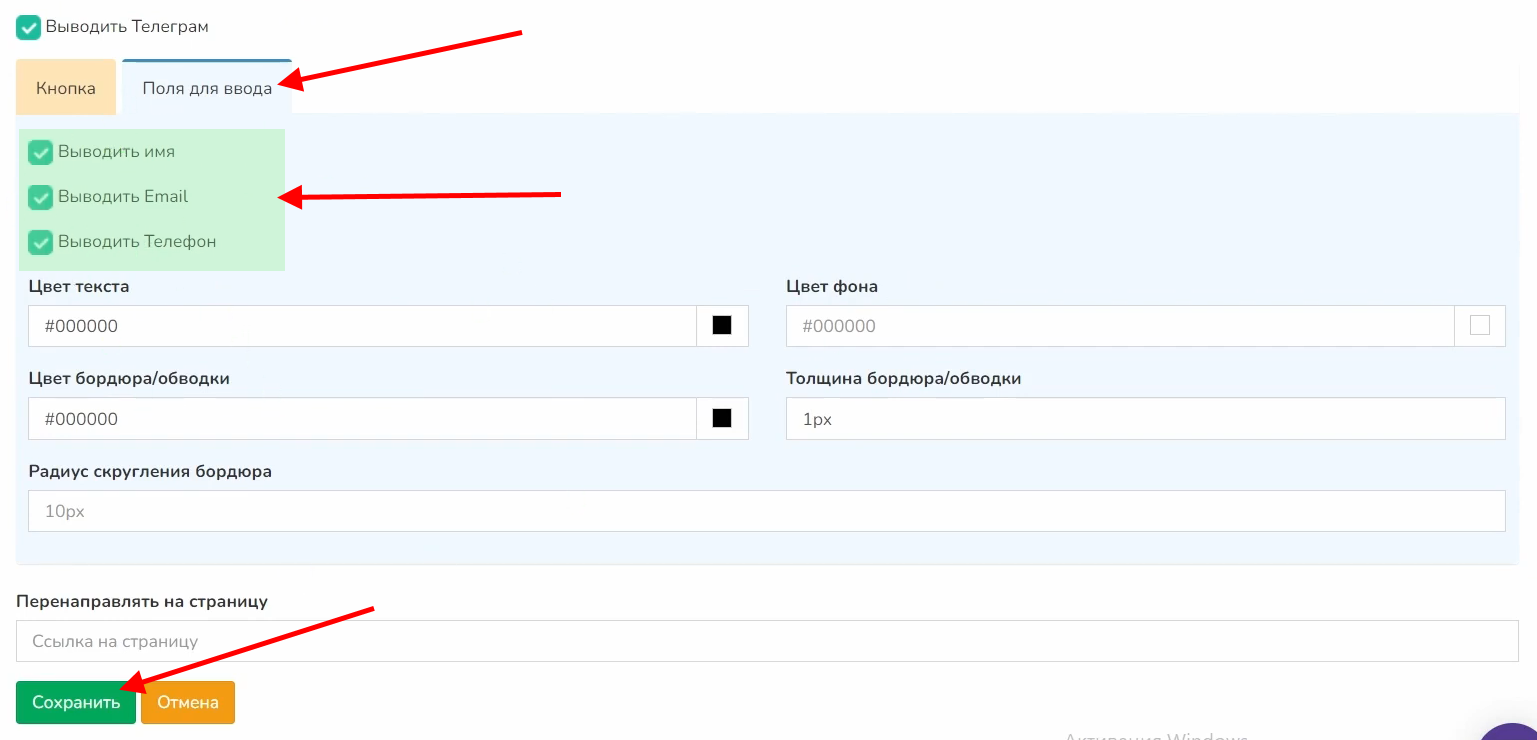The width and height of the screenshot is (1537, 740).
Task: Focus the 'Радиус скругления бордюра' input
Action: pos(766,511)
